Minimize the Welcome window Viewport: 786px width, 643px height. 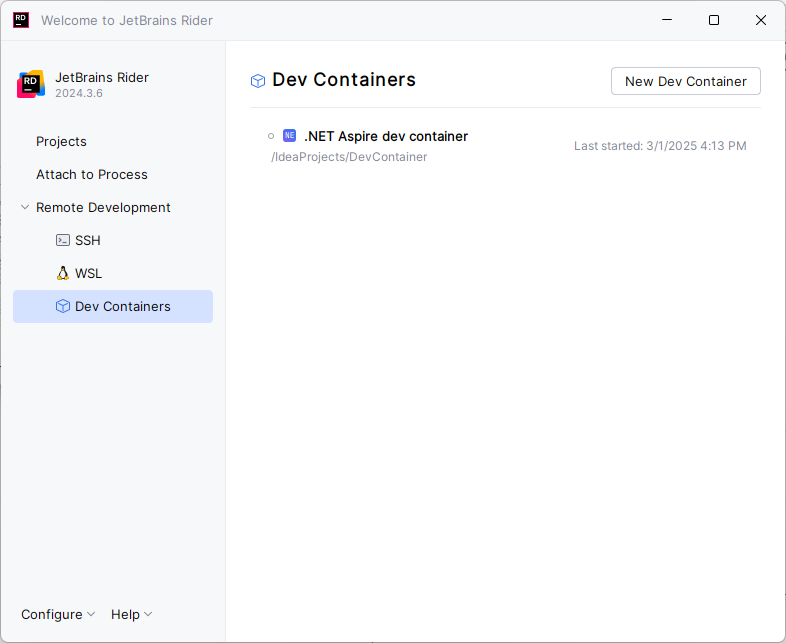pos(667,20)
